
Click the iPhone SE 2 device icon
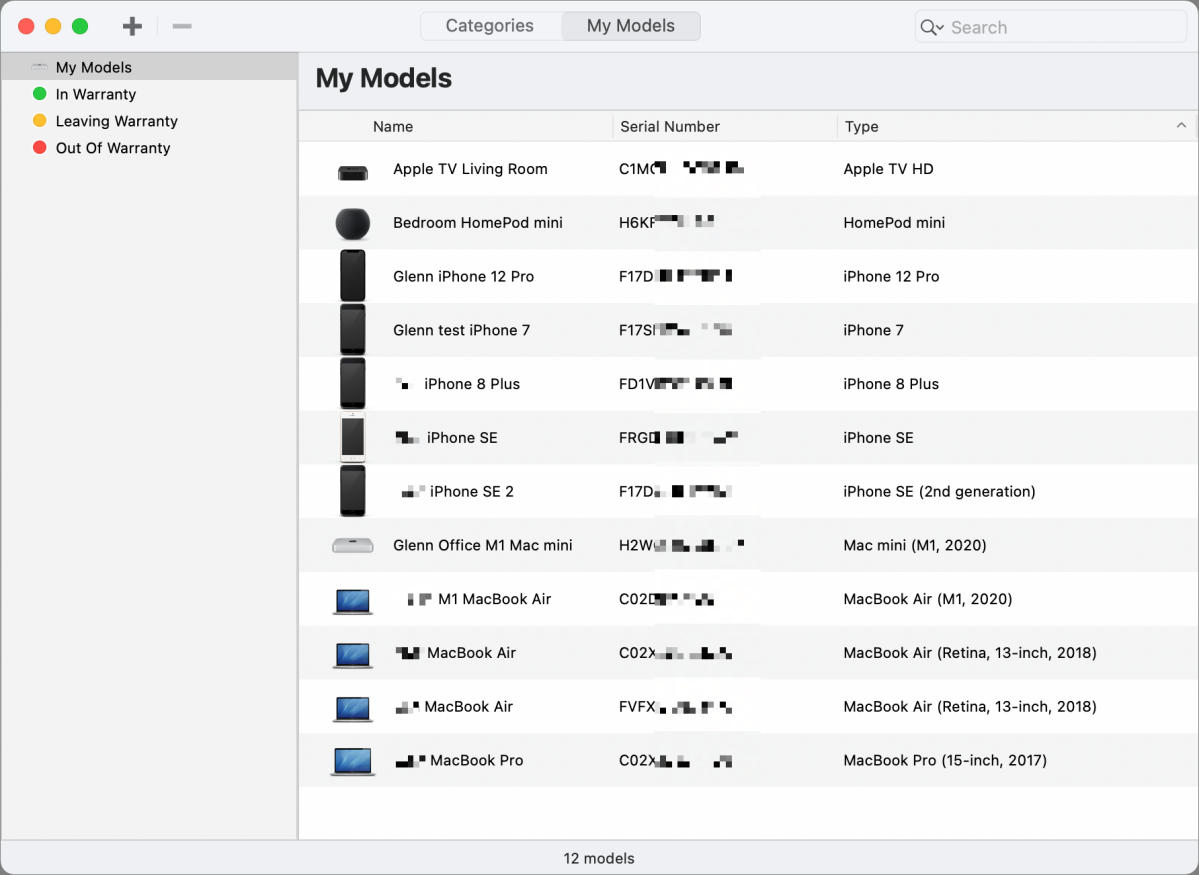[353, 491]
